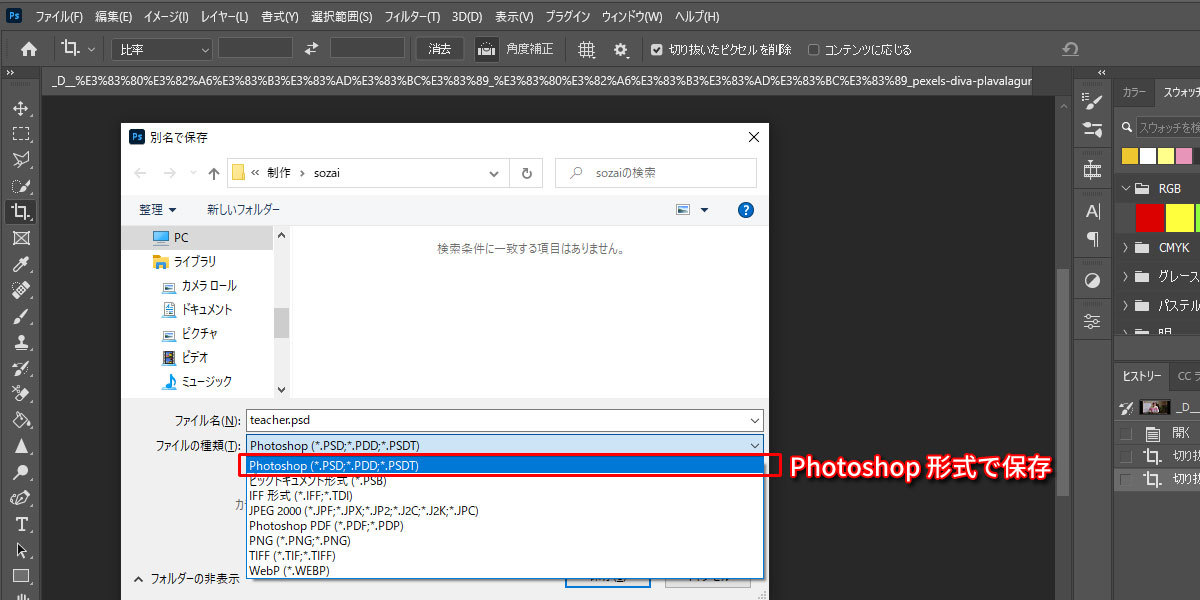Collapse the RGB swatch group
The width and height of the screenshot is (1200, 600).
(x=1125, y=188)
